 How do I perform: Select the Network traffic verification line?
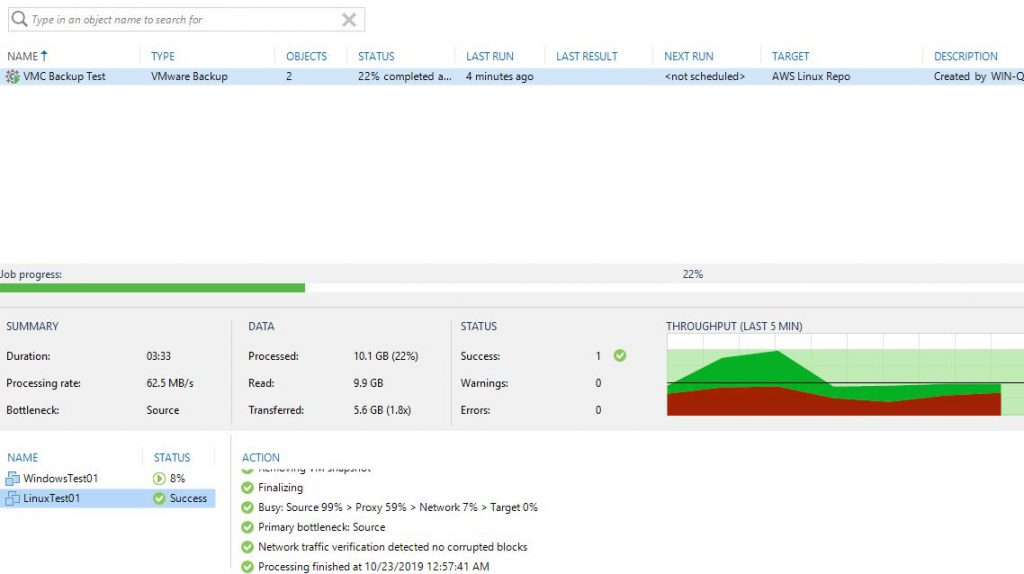(x=392, y=547)
